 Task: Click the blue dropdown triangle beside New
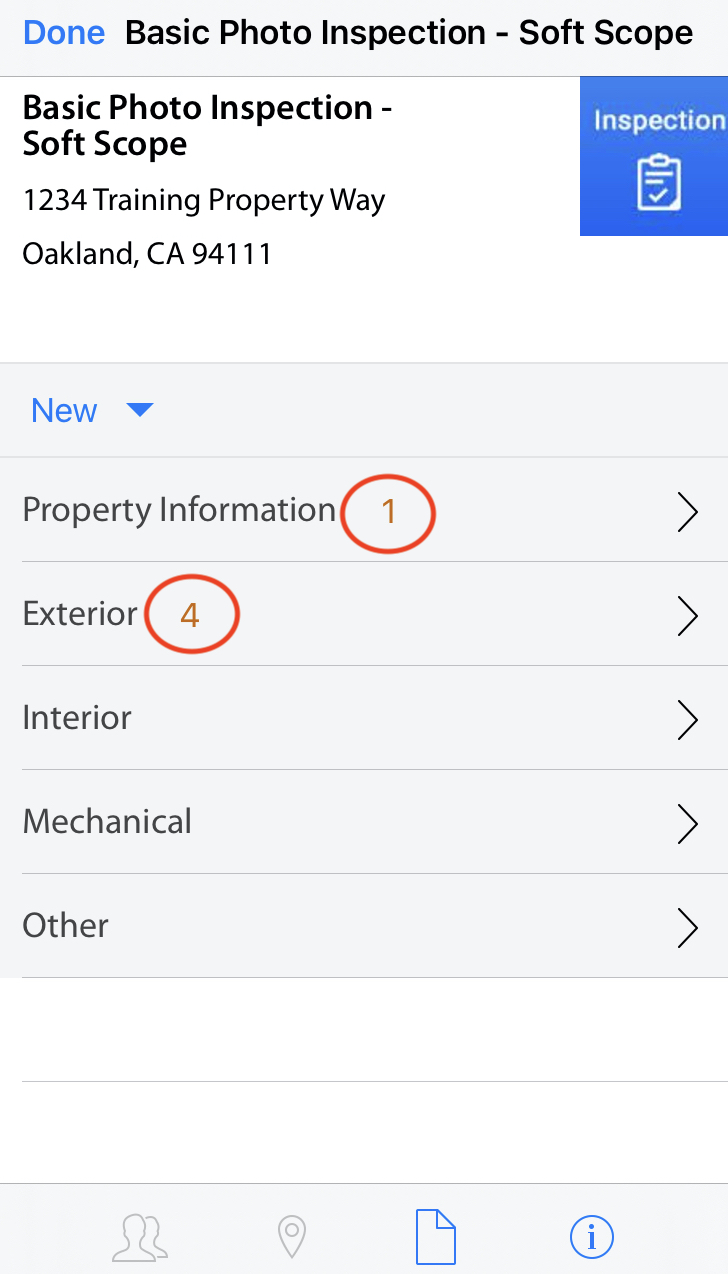click(x=140, y=410)
